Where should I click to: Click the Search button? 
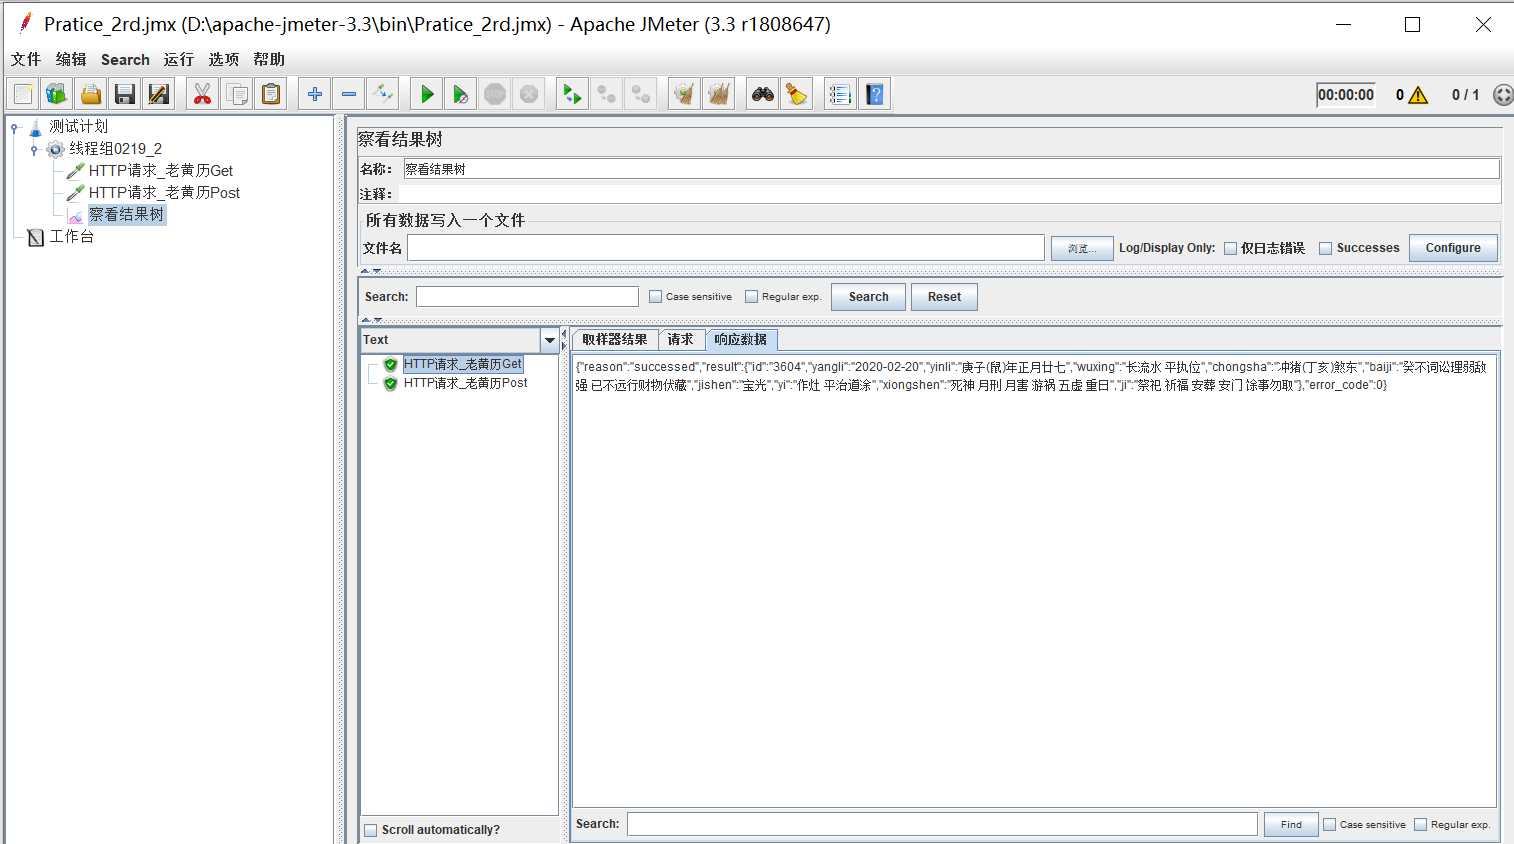(x=868, y=297)
